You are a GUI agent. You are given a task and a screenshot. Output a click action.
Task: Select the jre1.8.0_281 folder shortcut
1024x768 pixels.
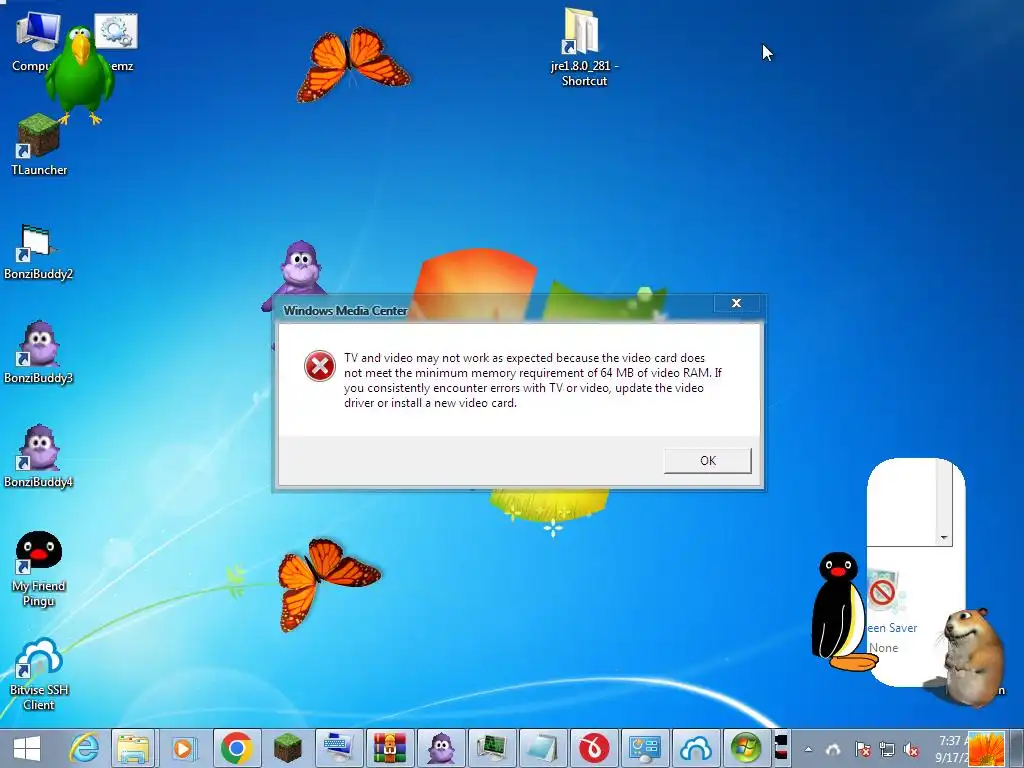click(x=583, y=47)
